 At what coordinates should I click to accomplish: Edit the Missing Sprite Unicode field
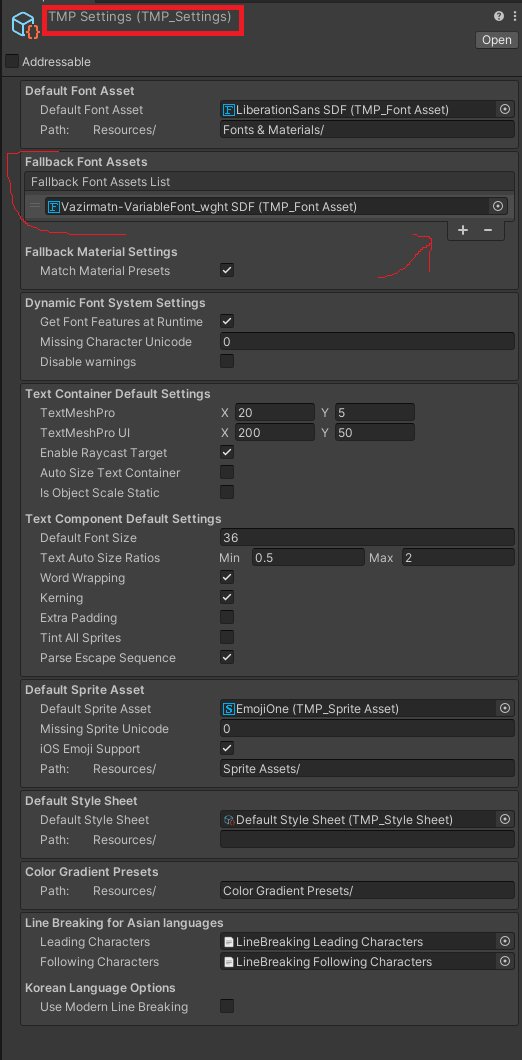click(x=367, y=729)
